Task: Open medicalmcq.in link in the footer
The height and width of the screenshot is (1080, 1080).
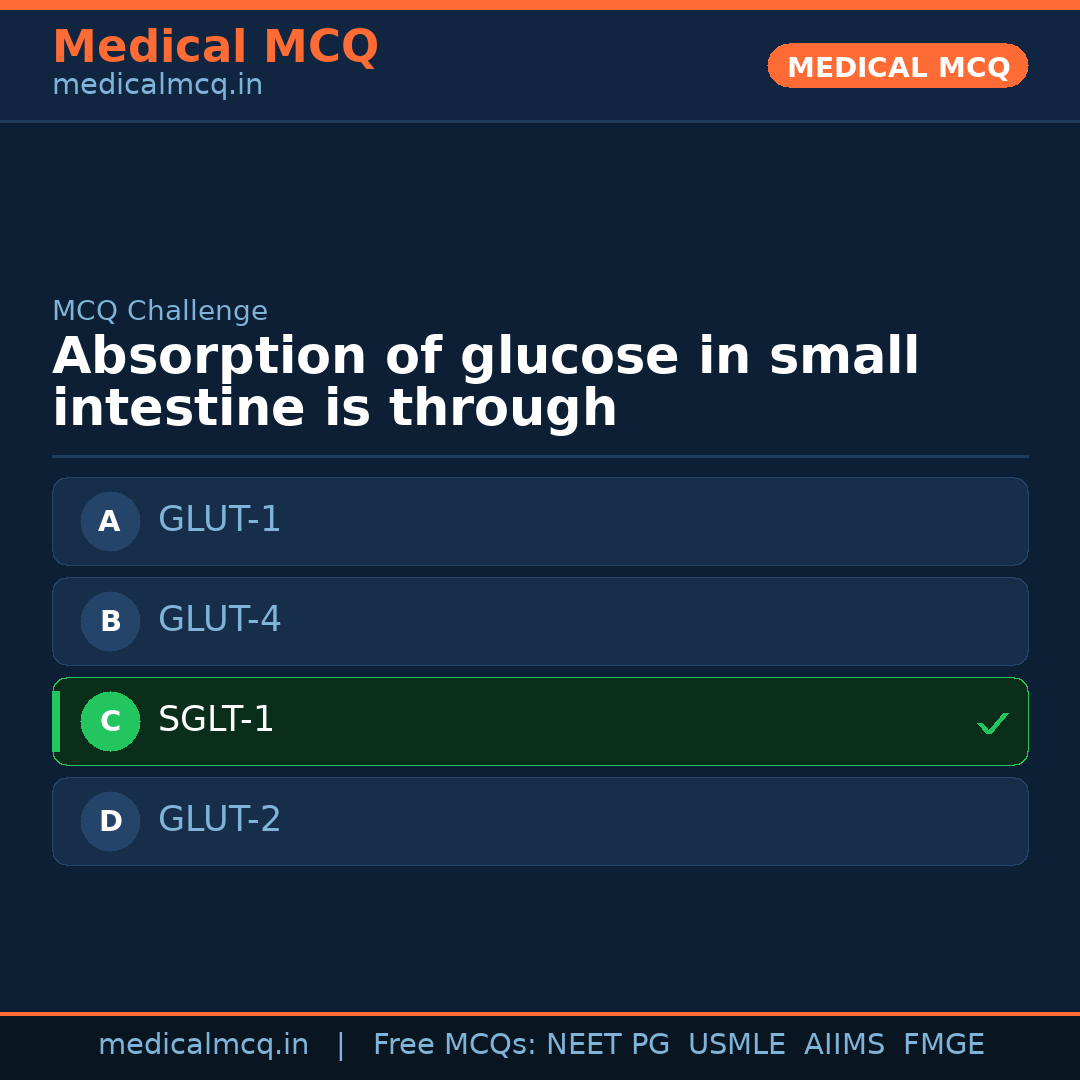Action: tap(203, 1045)
